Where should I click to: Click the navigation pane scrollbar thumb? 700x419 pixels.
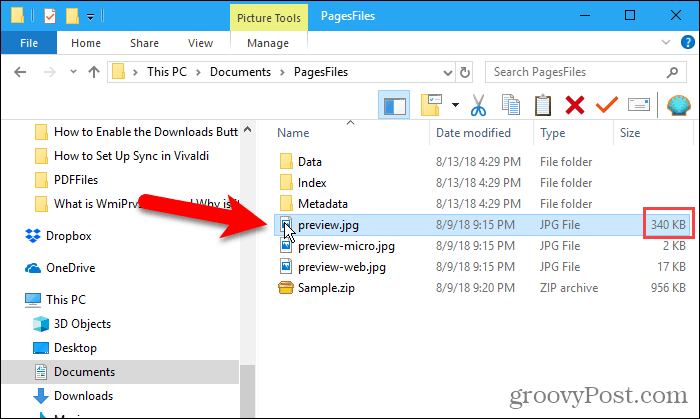click(247, 391)
